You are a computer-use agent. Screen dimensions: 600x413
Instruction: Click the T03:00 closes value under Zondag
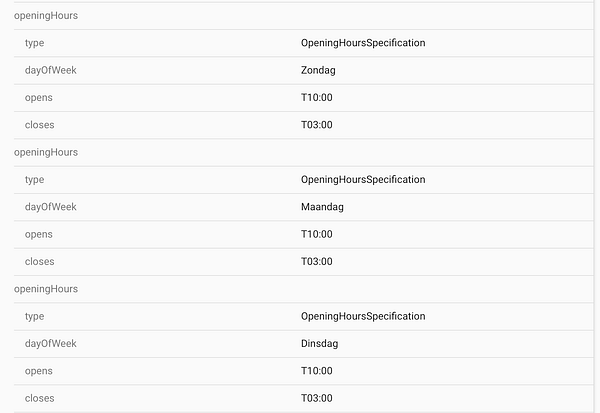tap(317, 125)
